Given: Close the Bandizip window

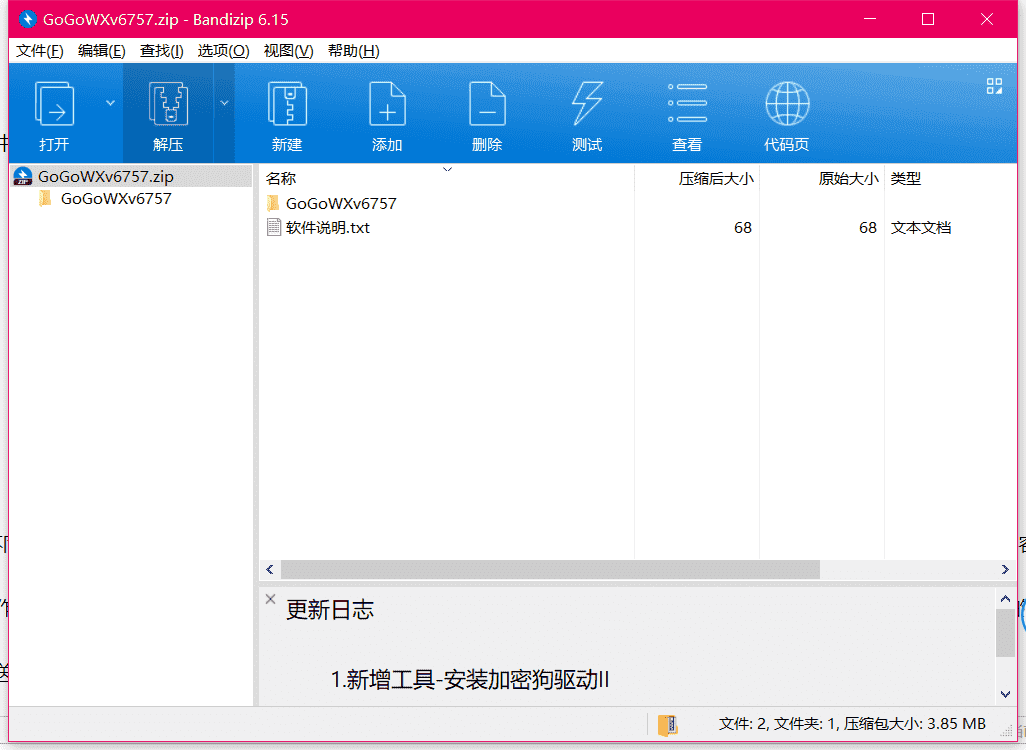Looking at the screenshot, I should [x=987, y=19].
